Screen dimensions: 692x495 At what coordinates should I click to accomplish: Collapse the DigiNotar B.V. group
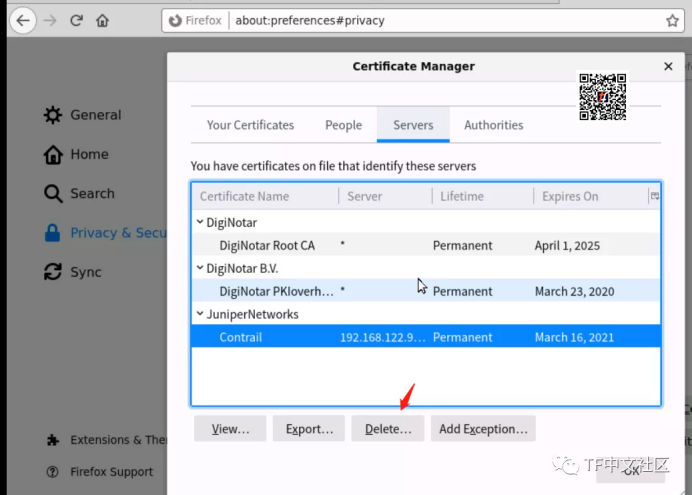(200, 268)
